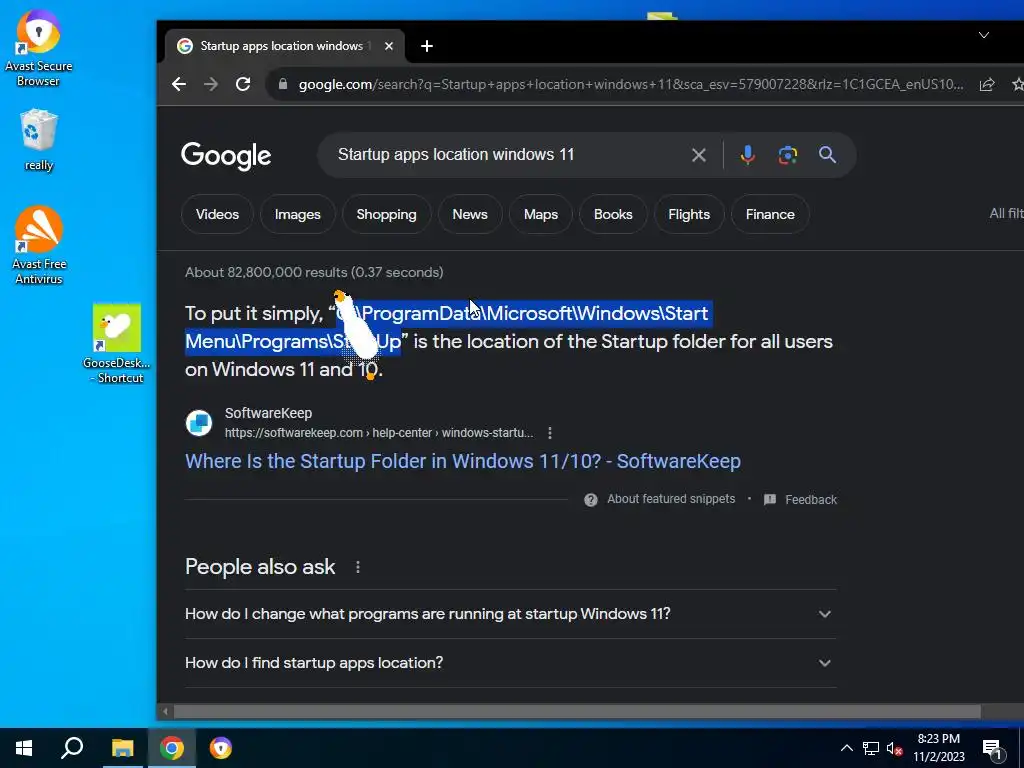The image size is (1024, 768).
Task: Open Windows notification center
Action: click(x=993, y=748)
